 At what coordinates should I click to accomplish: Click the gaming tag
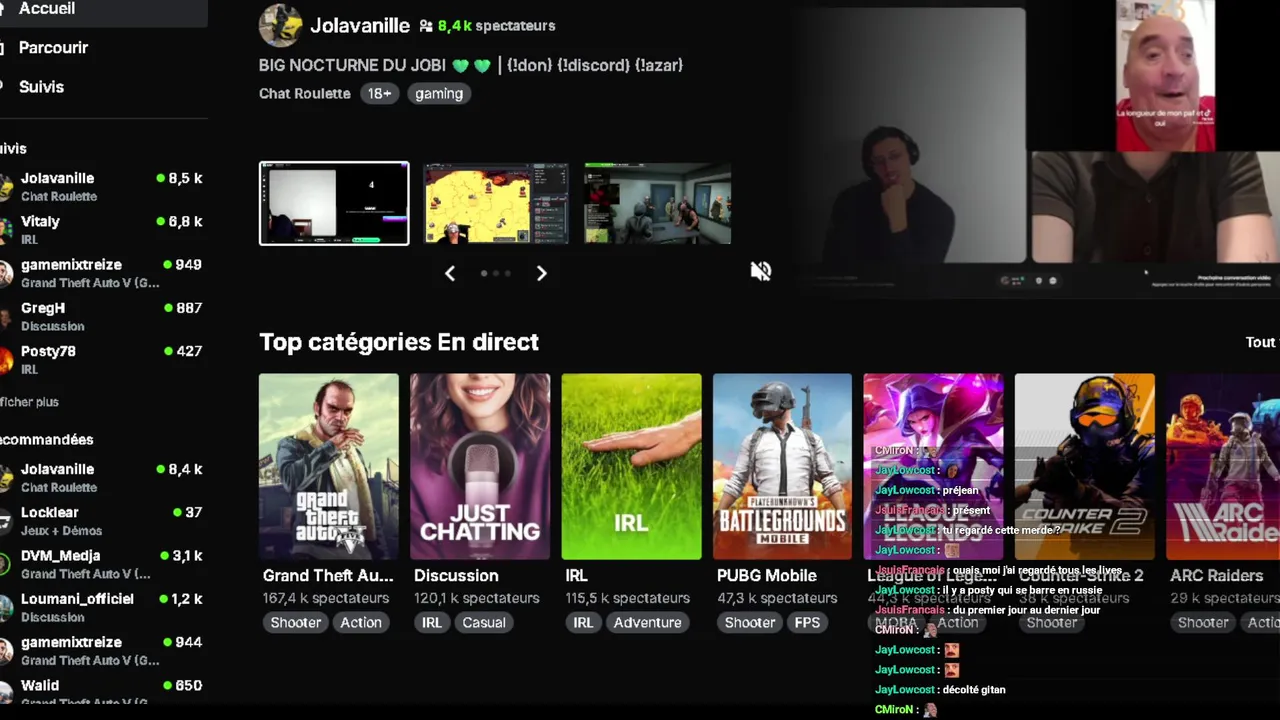[439, 93]
